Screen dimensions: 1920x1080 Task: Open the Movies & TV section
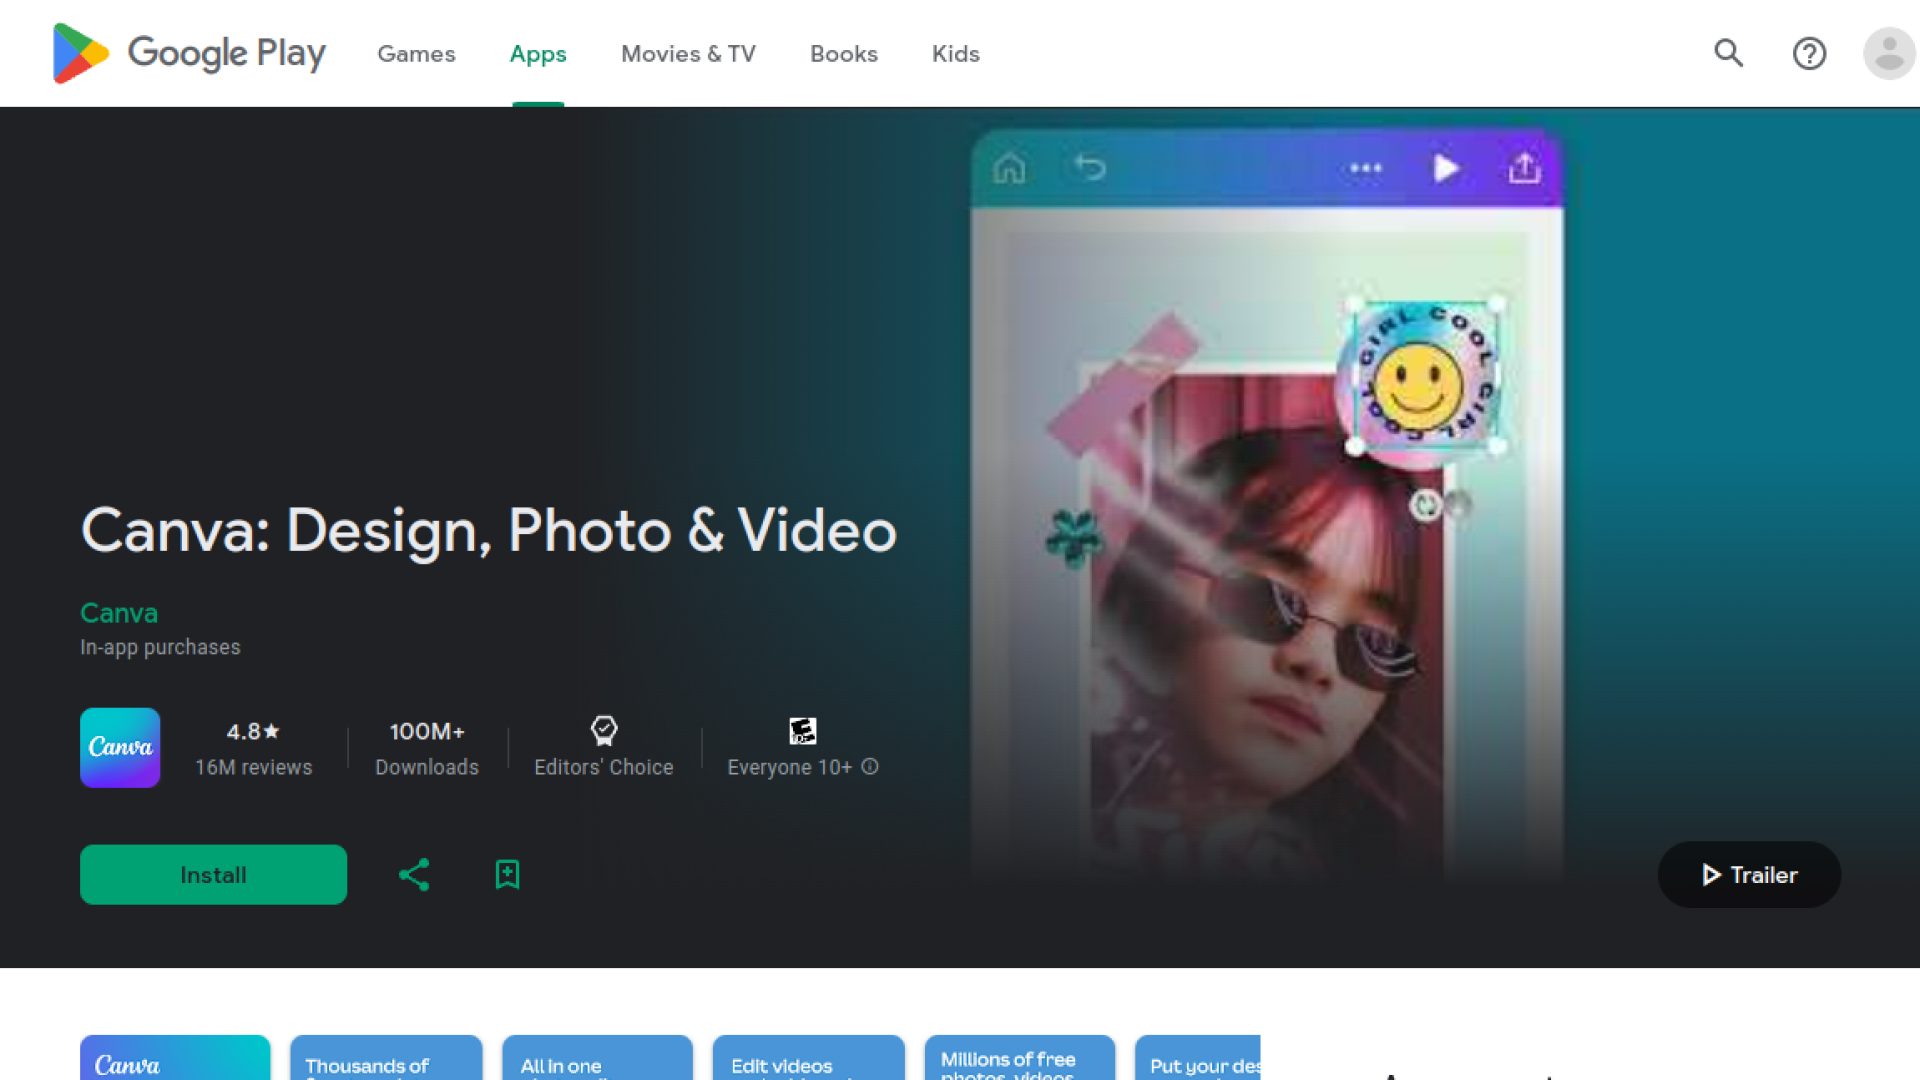(x=688, y=54)
